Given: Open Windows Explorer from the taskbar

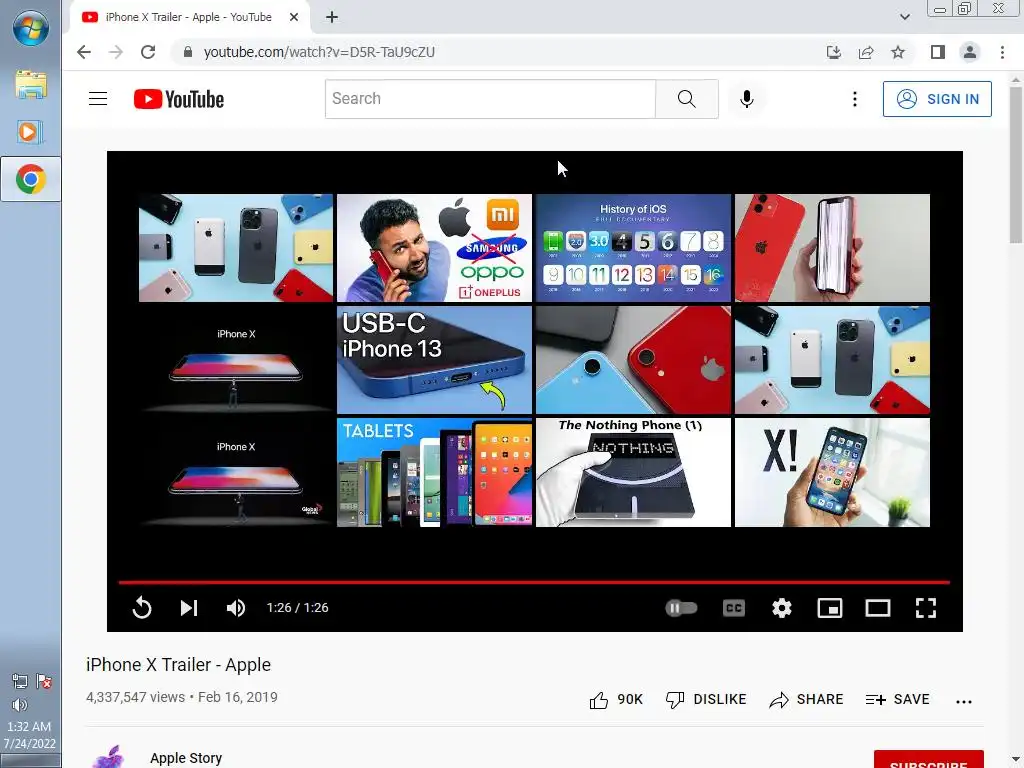Looking at the screenshot, I should (30, 85).
